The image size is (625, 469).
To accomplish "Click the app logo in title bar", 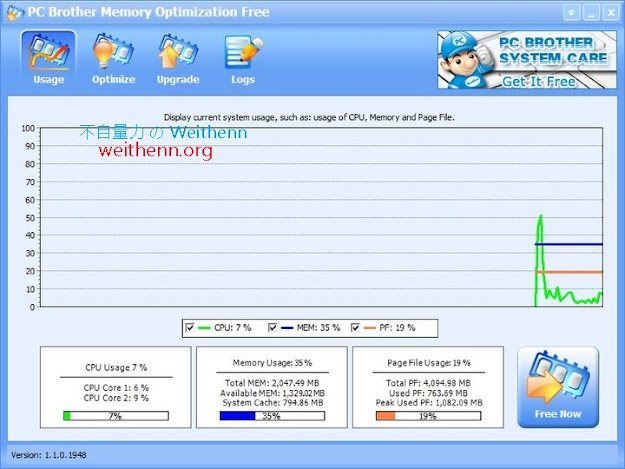I will tap(15, 12).
